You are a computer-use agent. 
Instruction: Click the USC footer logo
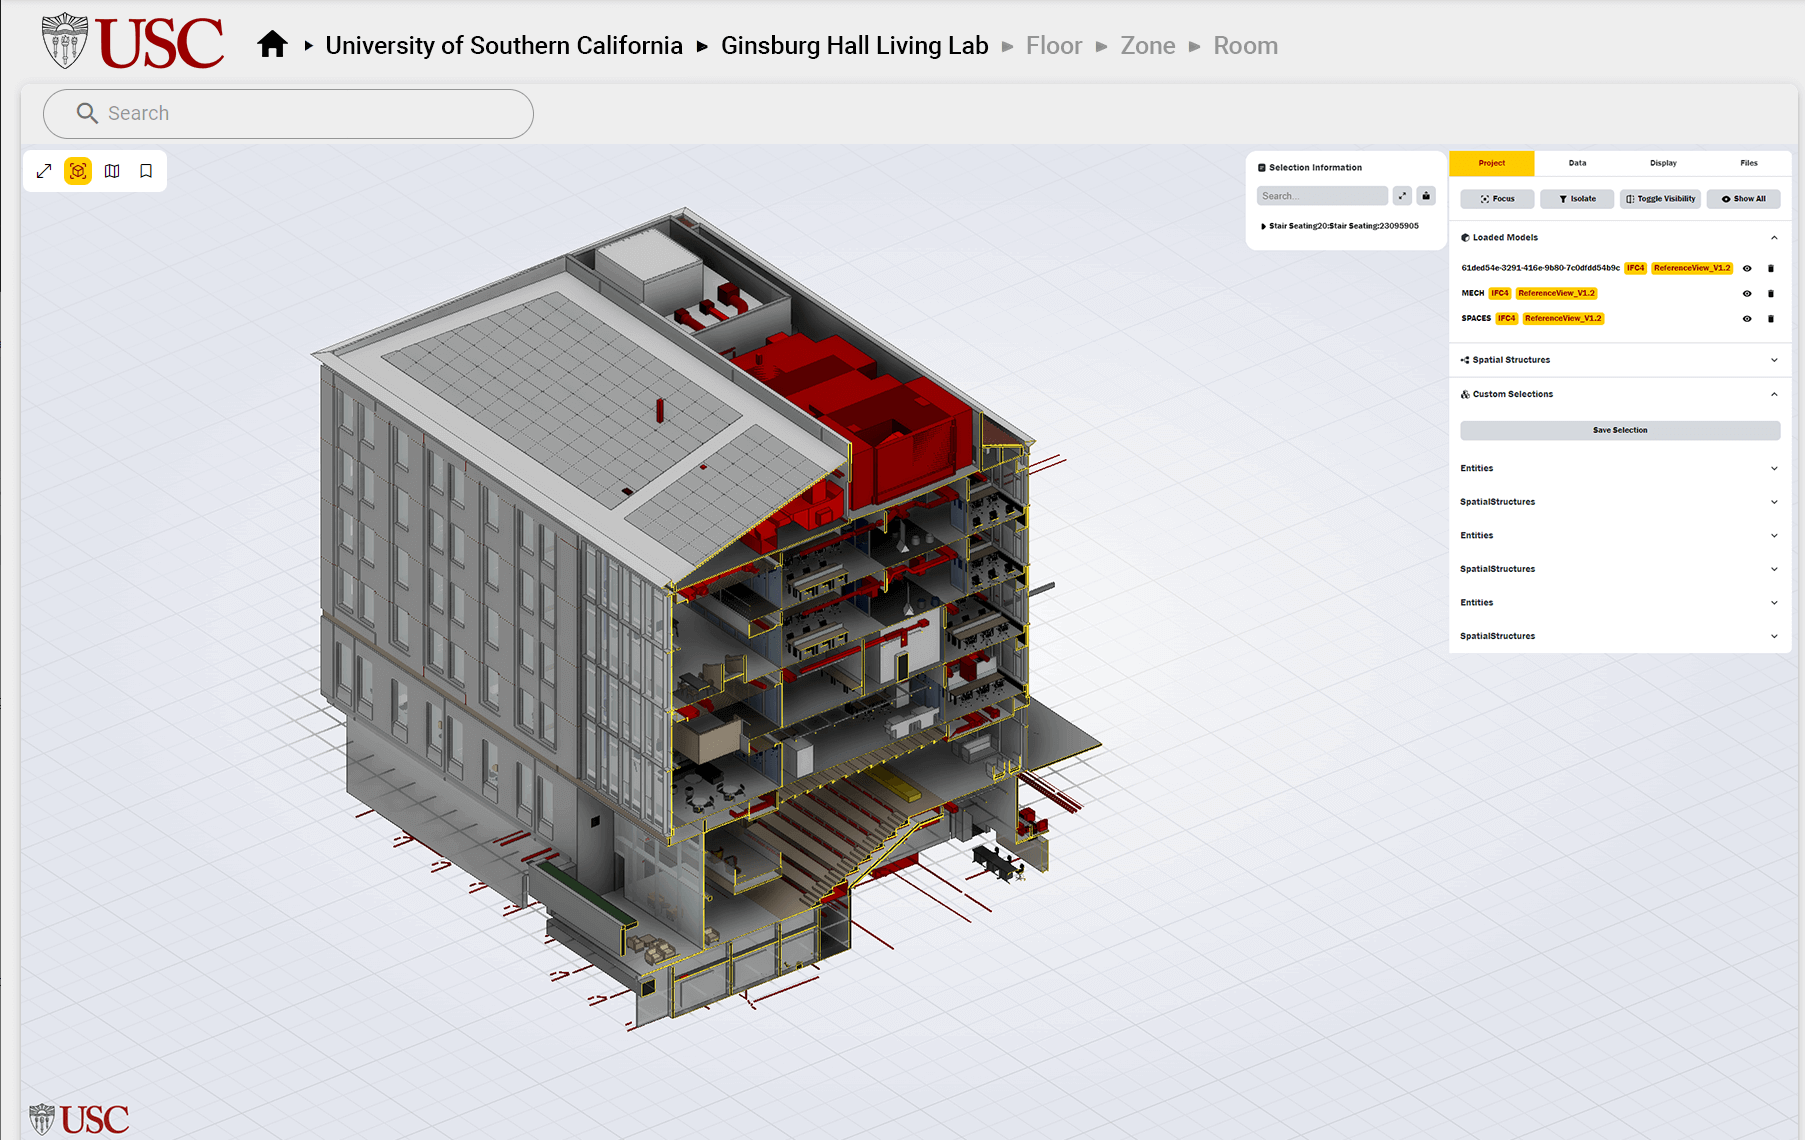[79, 1118]
